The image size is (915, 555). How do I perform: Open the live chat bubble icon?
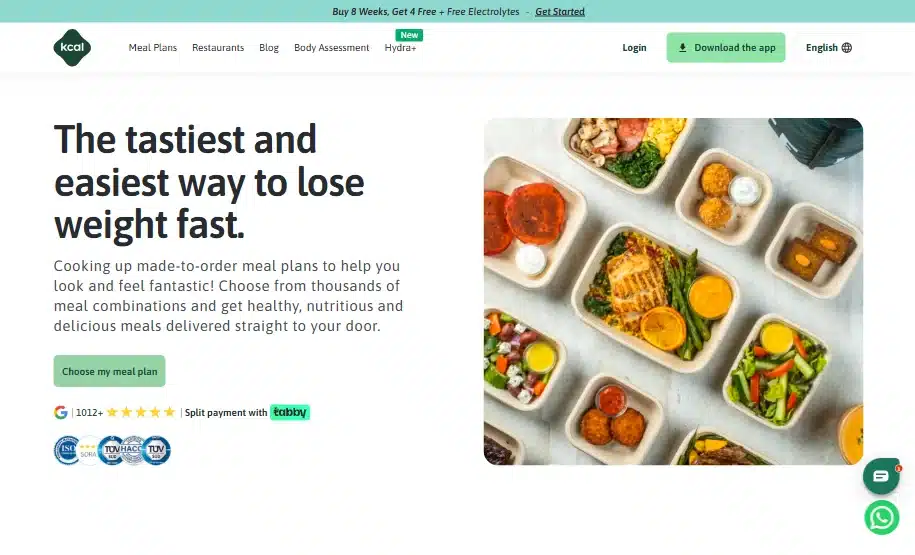pos(881,476)
